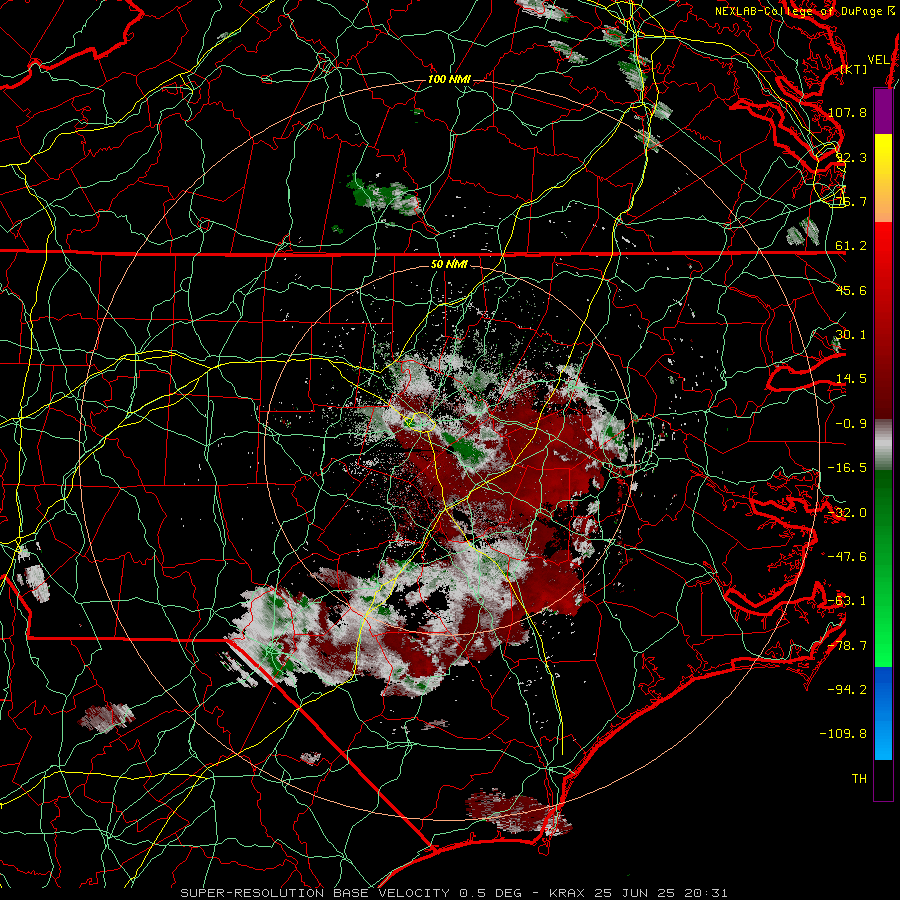The height and width of the screenshot is (900, 900).
Task: Click the 0.5 DEG elevation text
Action: (490, 893)
